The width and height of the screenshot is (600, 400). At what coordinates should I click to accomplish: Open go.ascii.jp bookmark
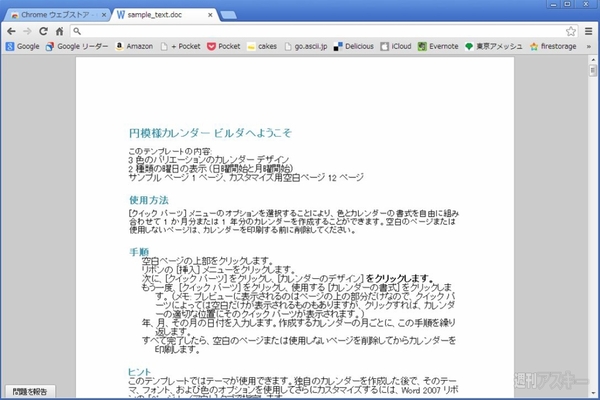(306, 46)
